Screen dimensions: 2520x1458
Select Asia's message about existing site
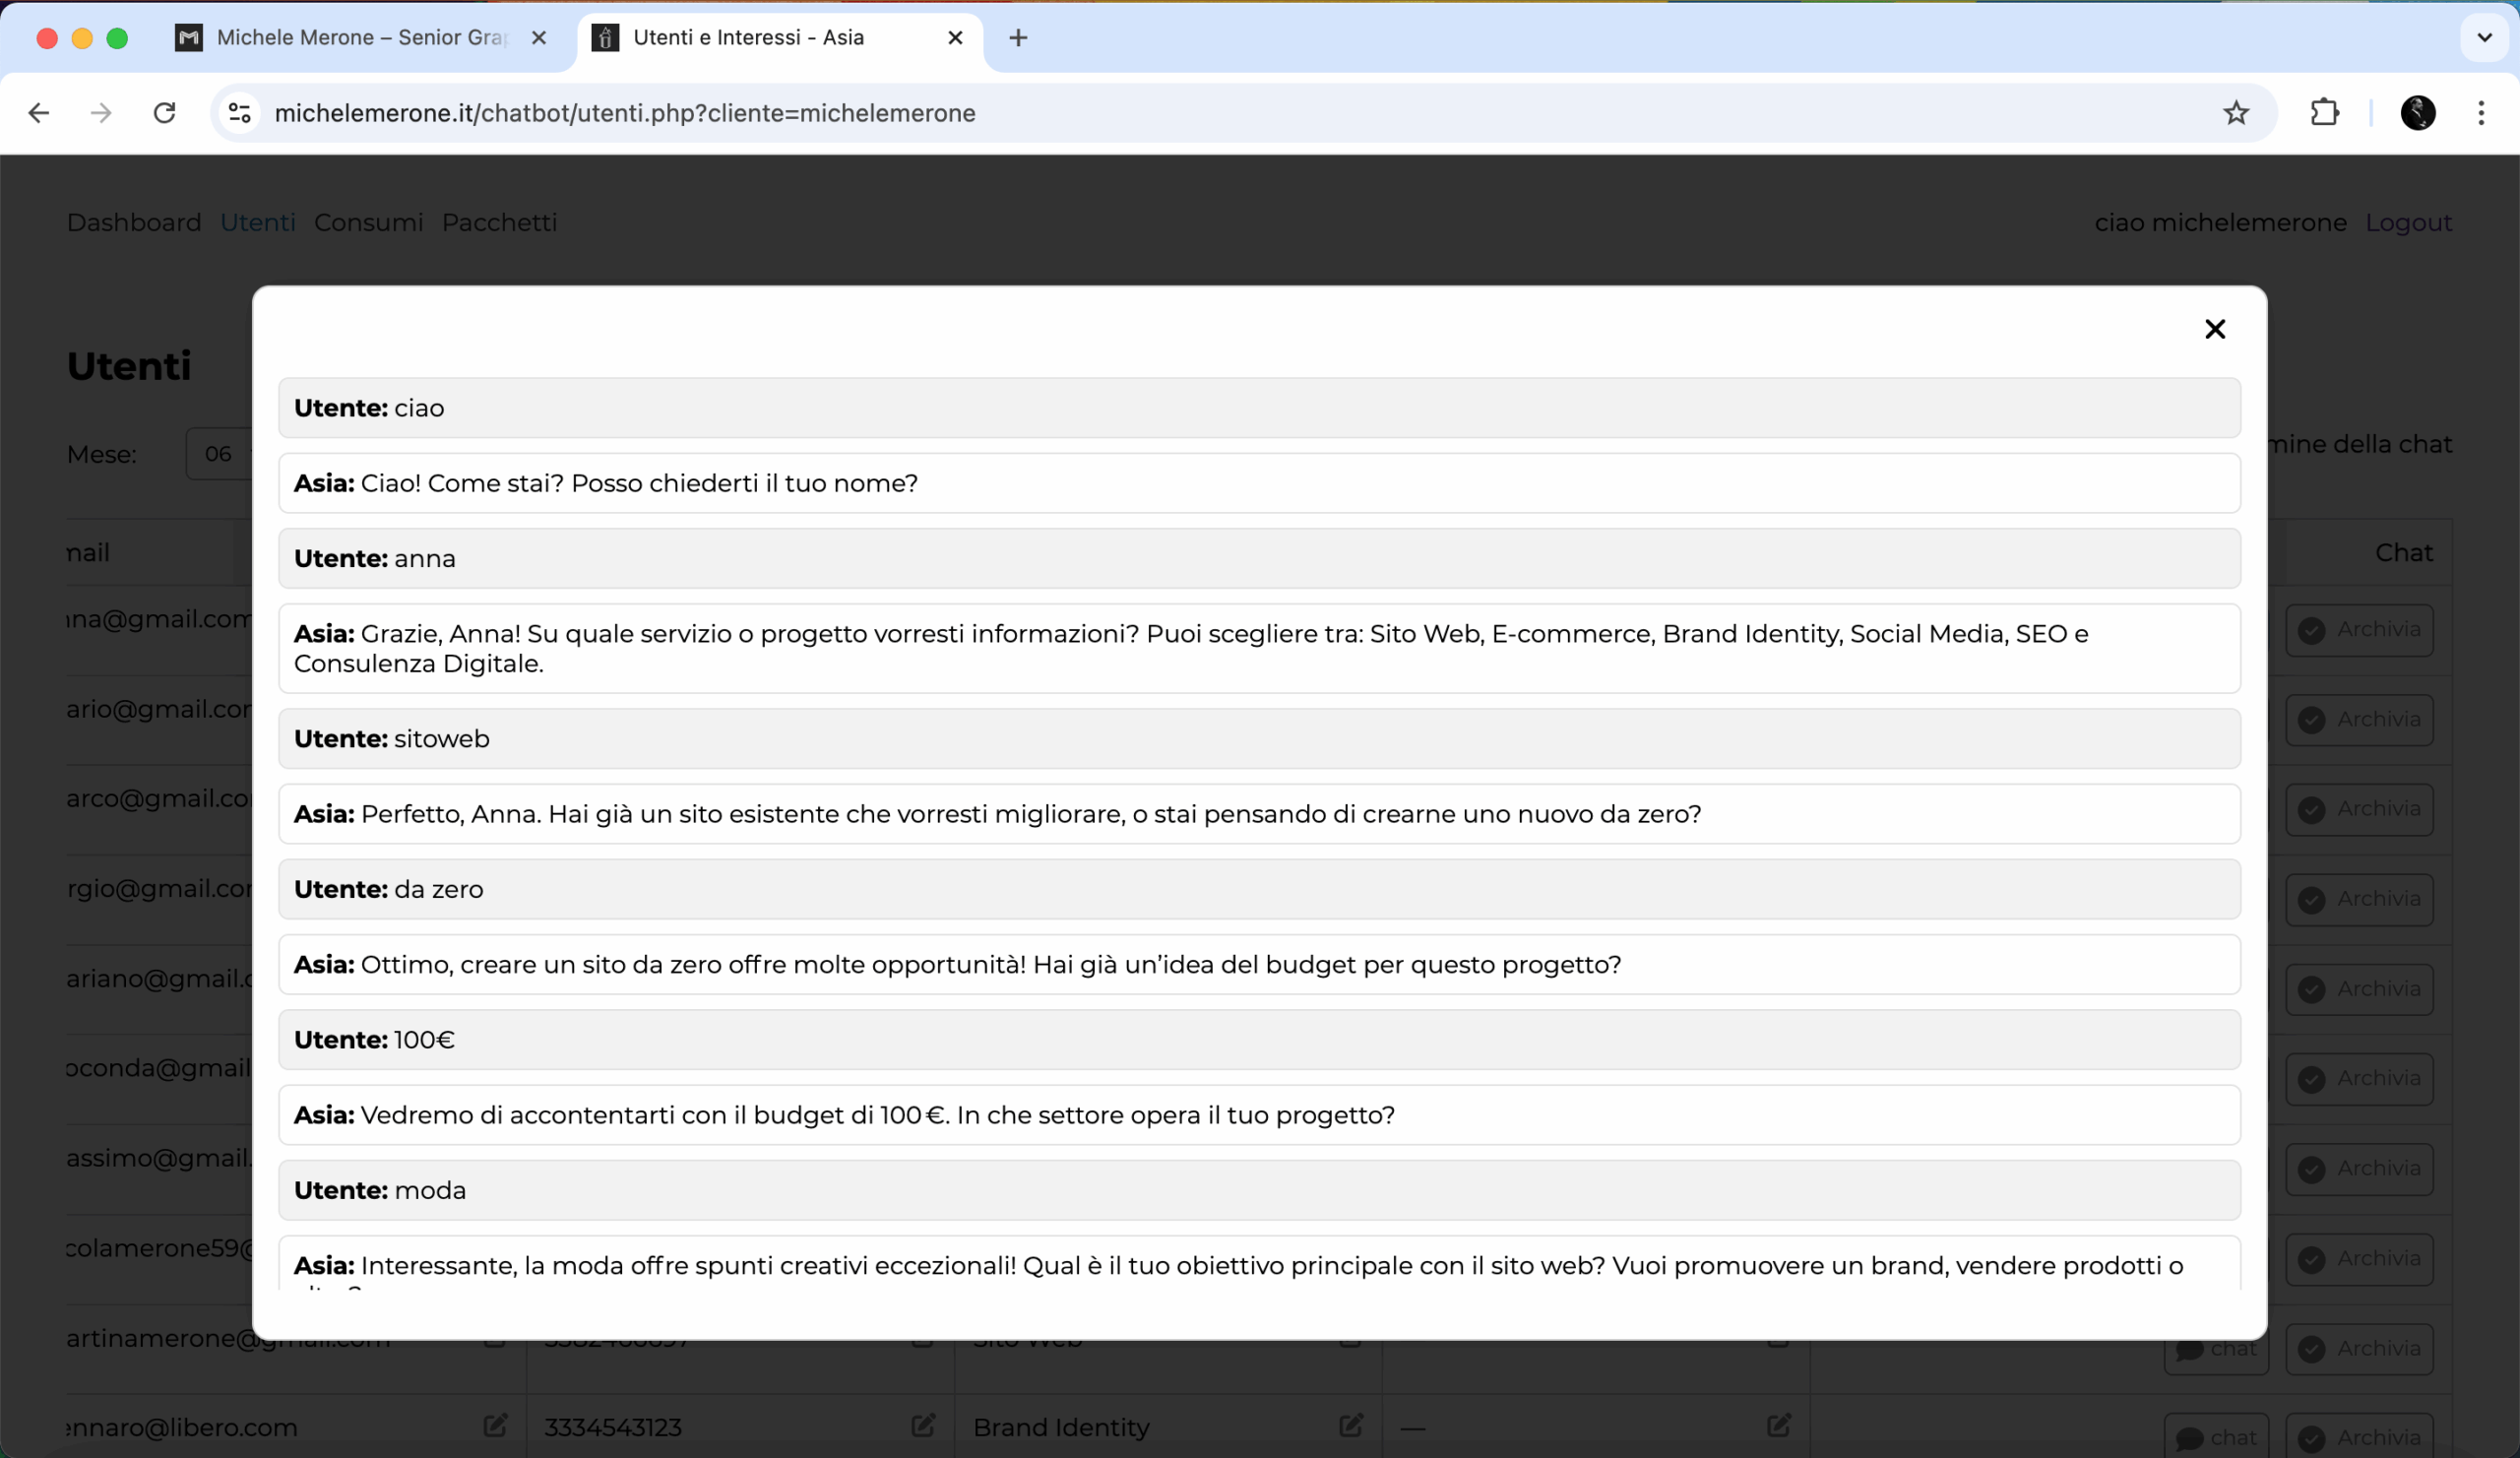1259,814
